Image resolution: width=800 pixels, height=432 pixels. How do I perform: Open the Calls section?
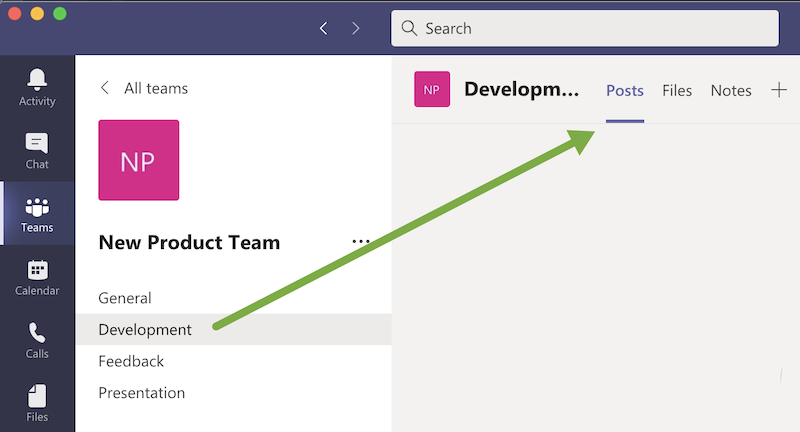[37, 341]
